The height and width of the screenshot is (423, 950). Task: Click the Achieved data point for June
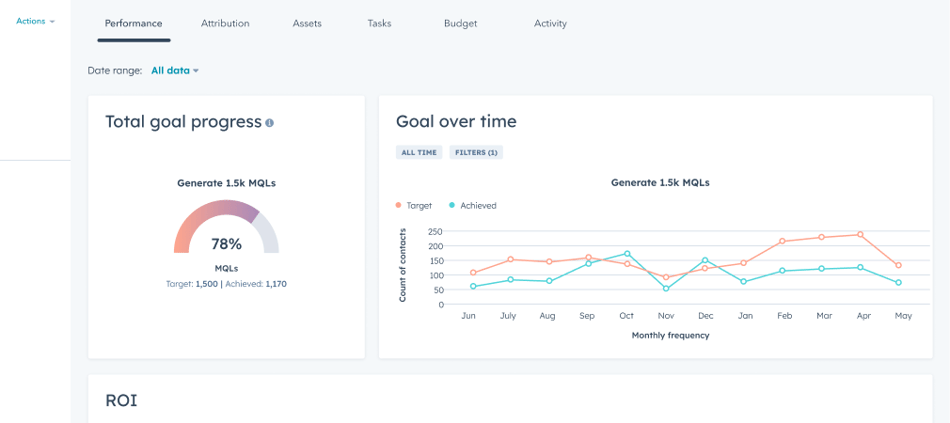click(473, 286)
